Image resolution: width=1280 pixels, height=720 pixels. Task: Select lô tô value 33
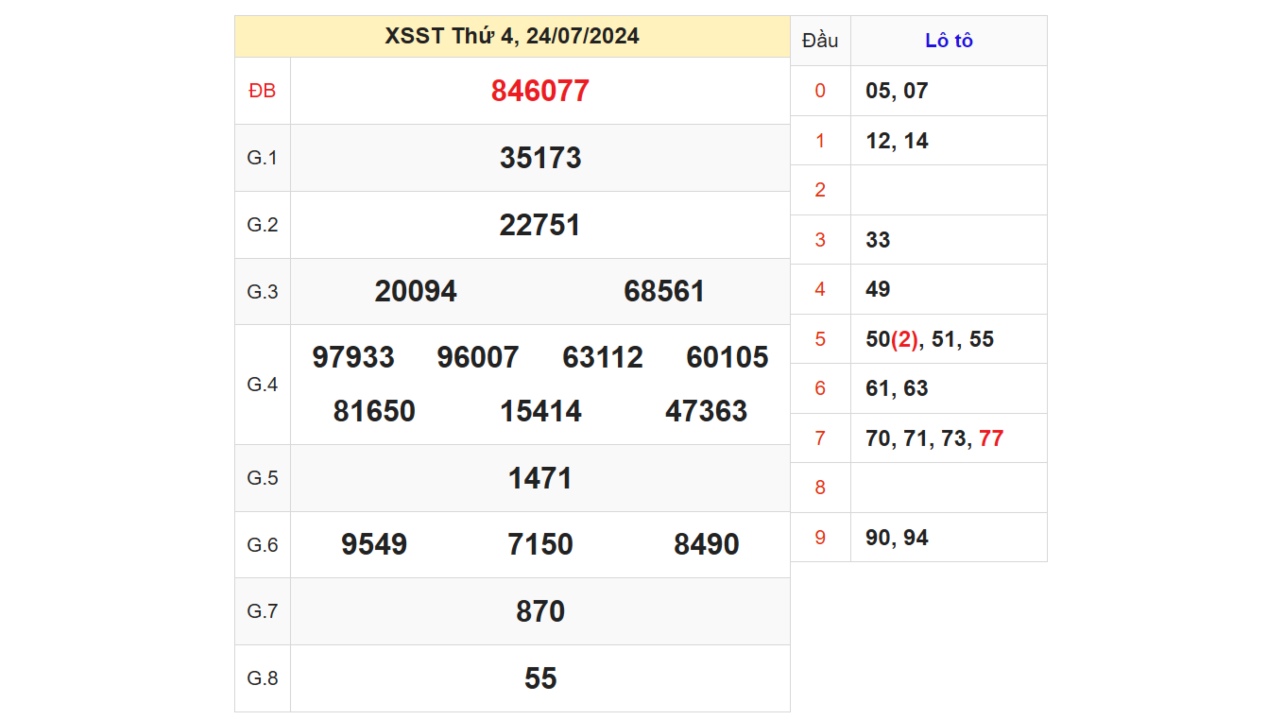coord(878,240)
